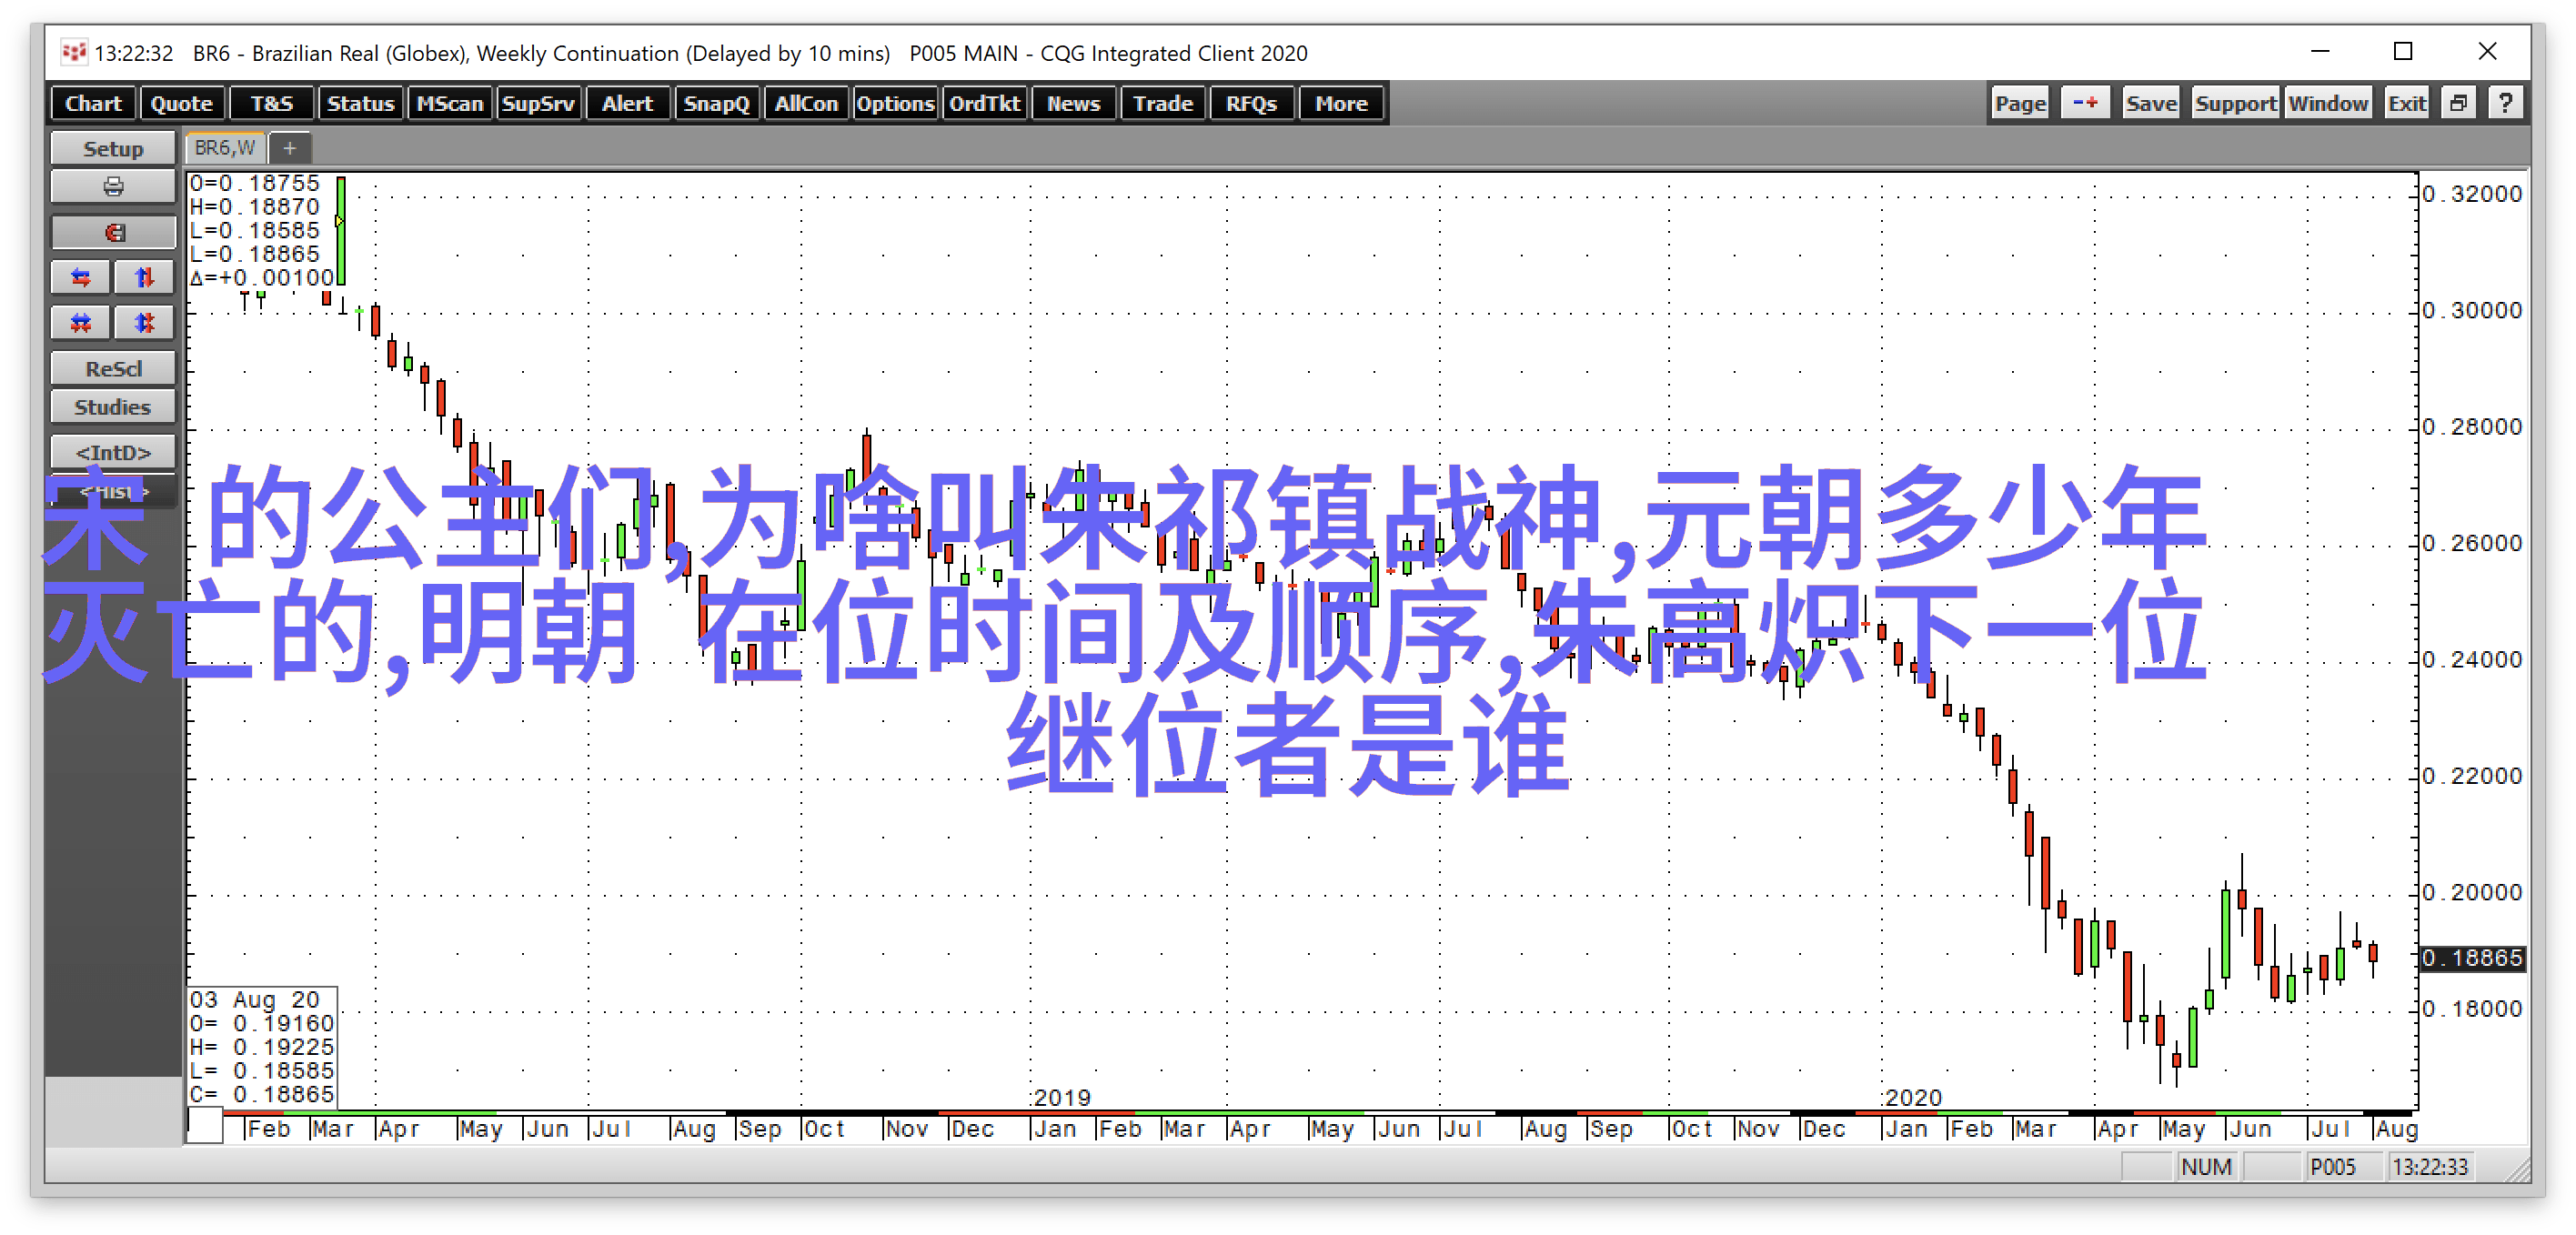2576x1235 pixels.
Task: Click the restore window icon beside Exit
Action: tap(2458, 103)
